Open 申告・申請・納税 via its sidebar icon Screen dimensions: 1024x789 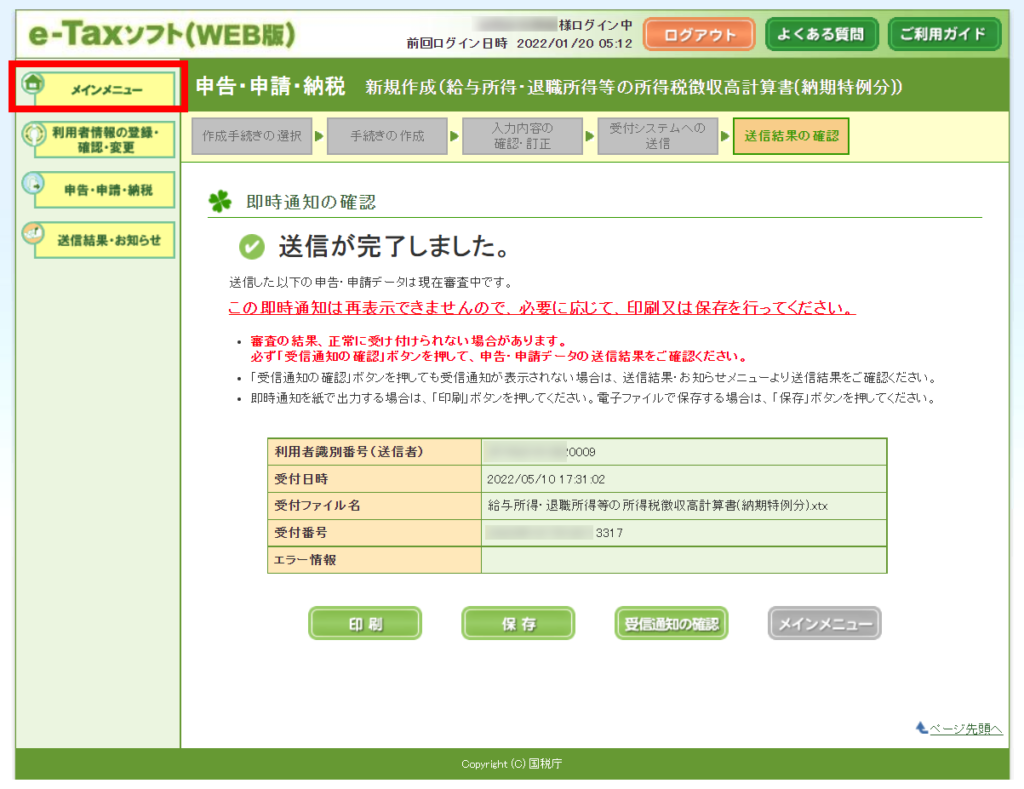35,184
